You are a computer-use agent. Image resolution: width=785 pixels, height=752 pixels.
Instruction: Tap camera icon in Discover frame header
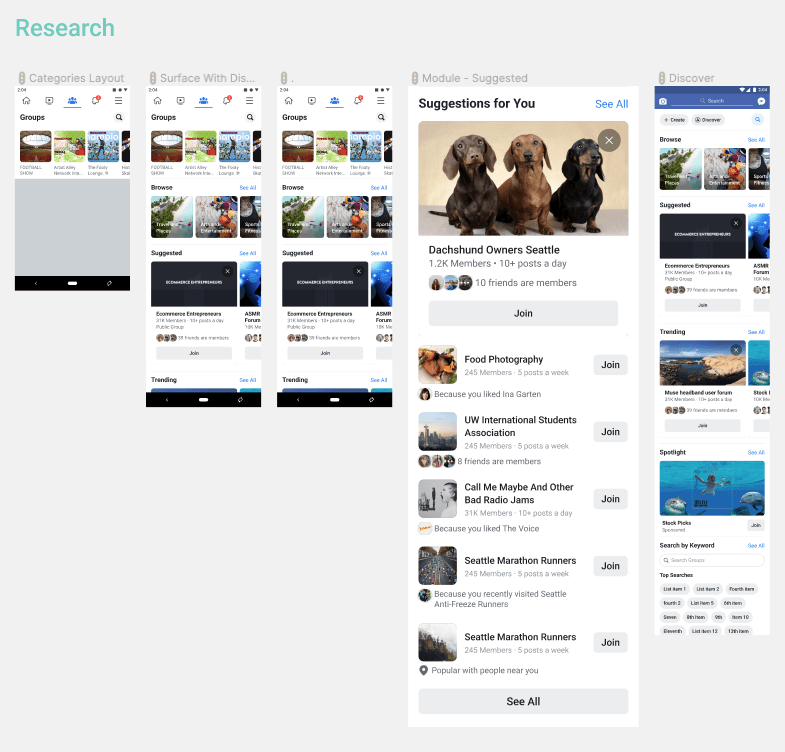click(663, 101)
